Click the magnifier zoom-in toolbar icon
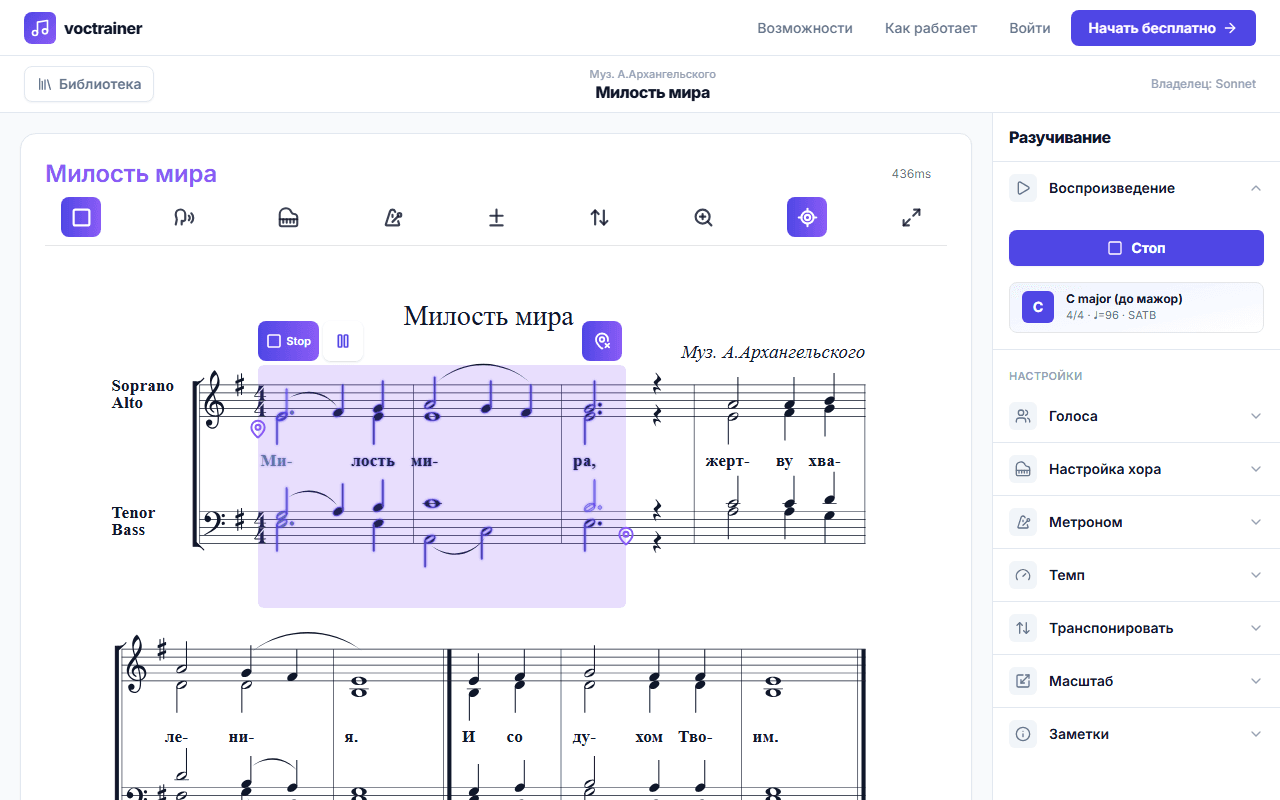Image resolution: width=1280 pixels, height=800 pixels. 703,217
